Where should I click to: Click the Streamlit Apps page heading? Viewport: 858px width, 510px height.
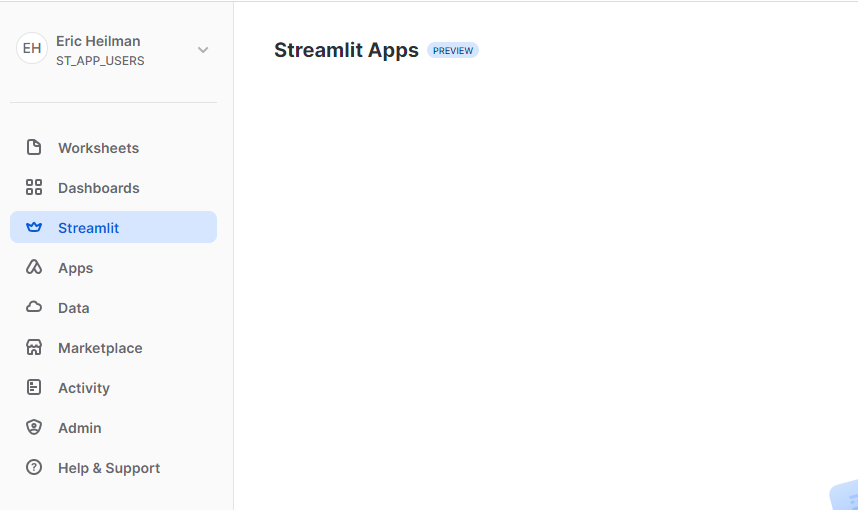tap(346, 50)
